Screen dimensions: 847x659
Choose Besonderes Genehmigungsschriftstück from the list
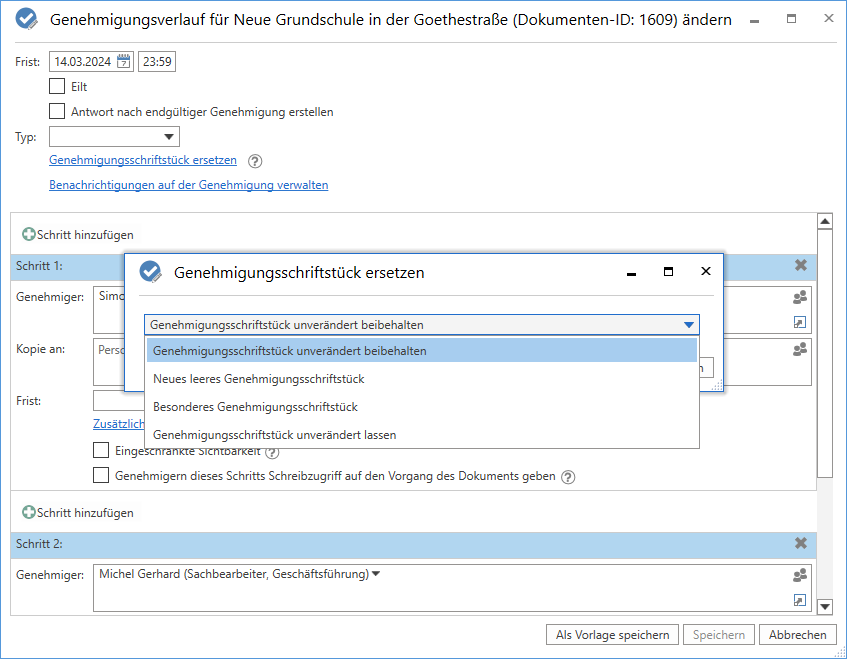(x=255, y=407)
